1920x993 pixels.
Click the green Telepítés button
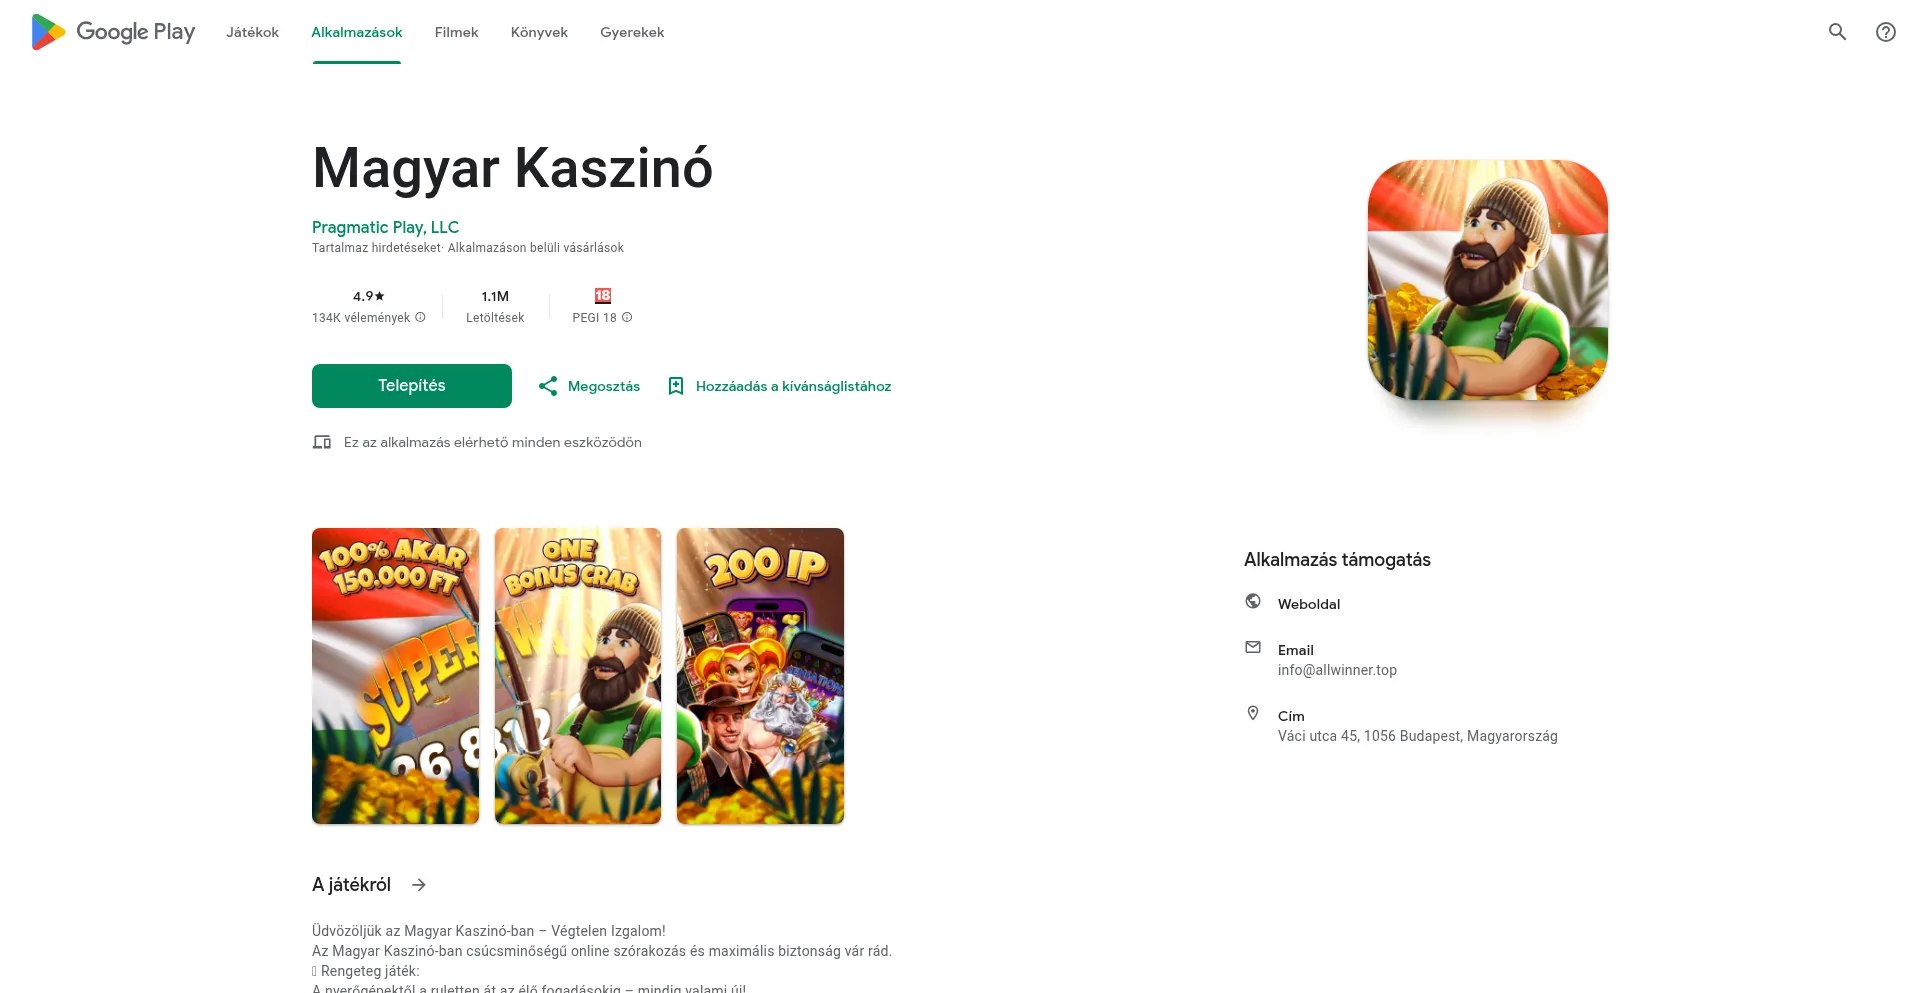[x=412, y=386]
